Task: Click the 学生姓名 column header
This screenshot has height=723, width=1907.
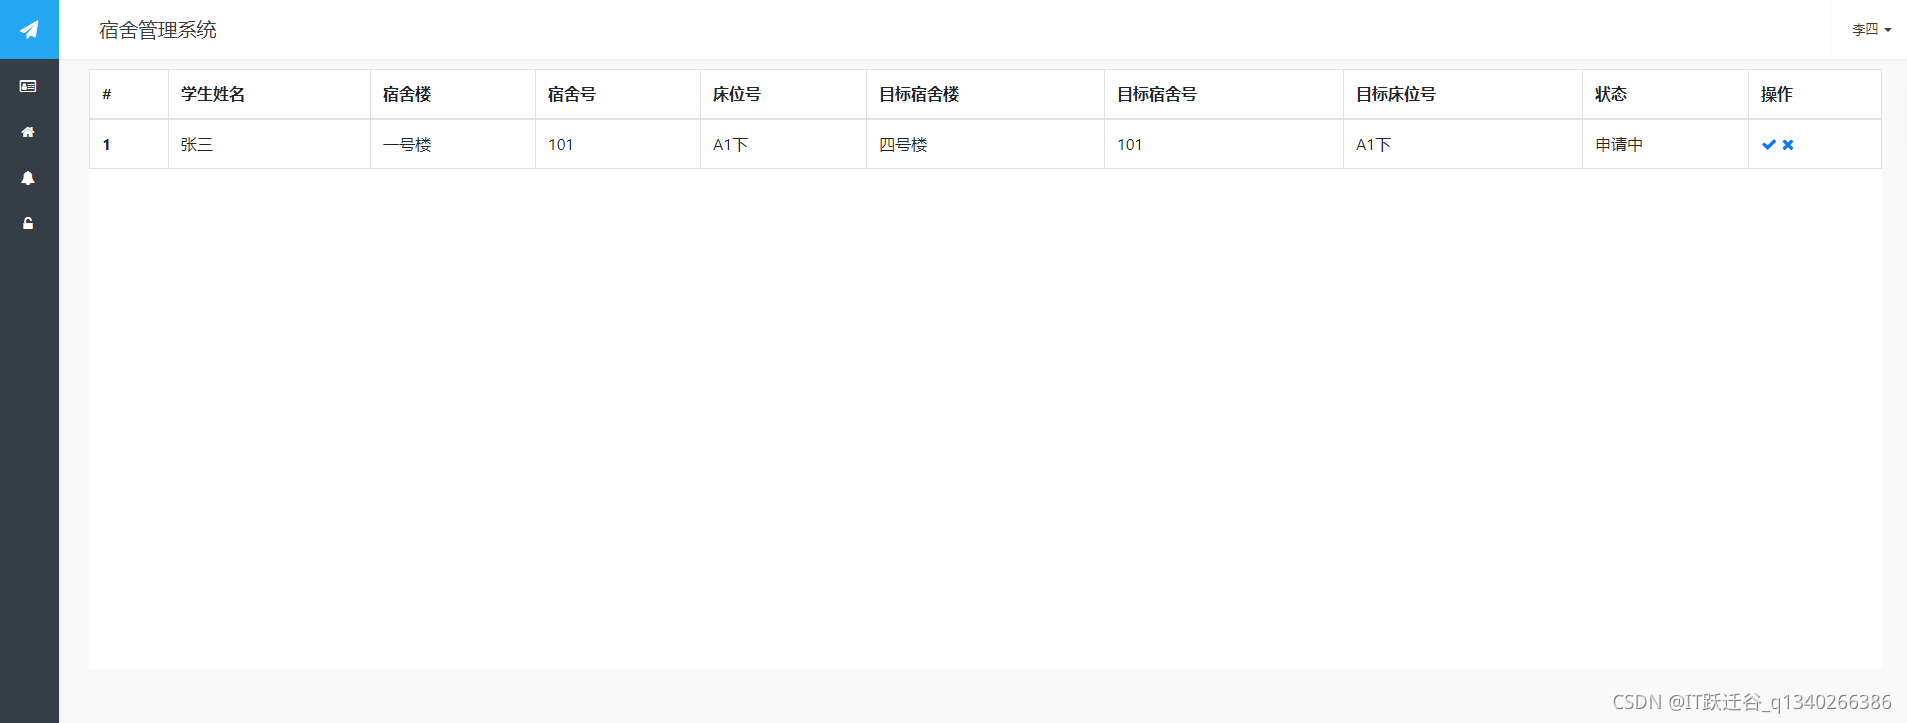Action: pos(213,94)
